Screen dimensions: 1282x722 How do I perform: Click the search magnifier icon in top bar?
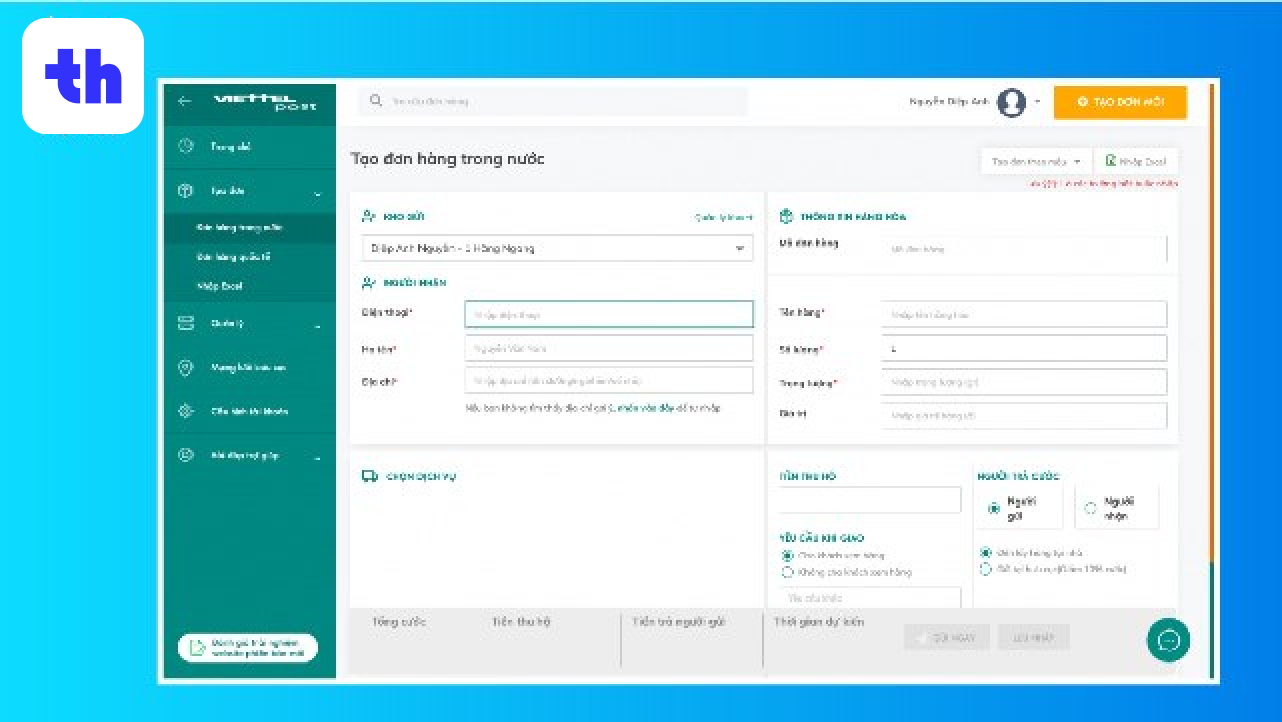click(376, 101)
